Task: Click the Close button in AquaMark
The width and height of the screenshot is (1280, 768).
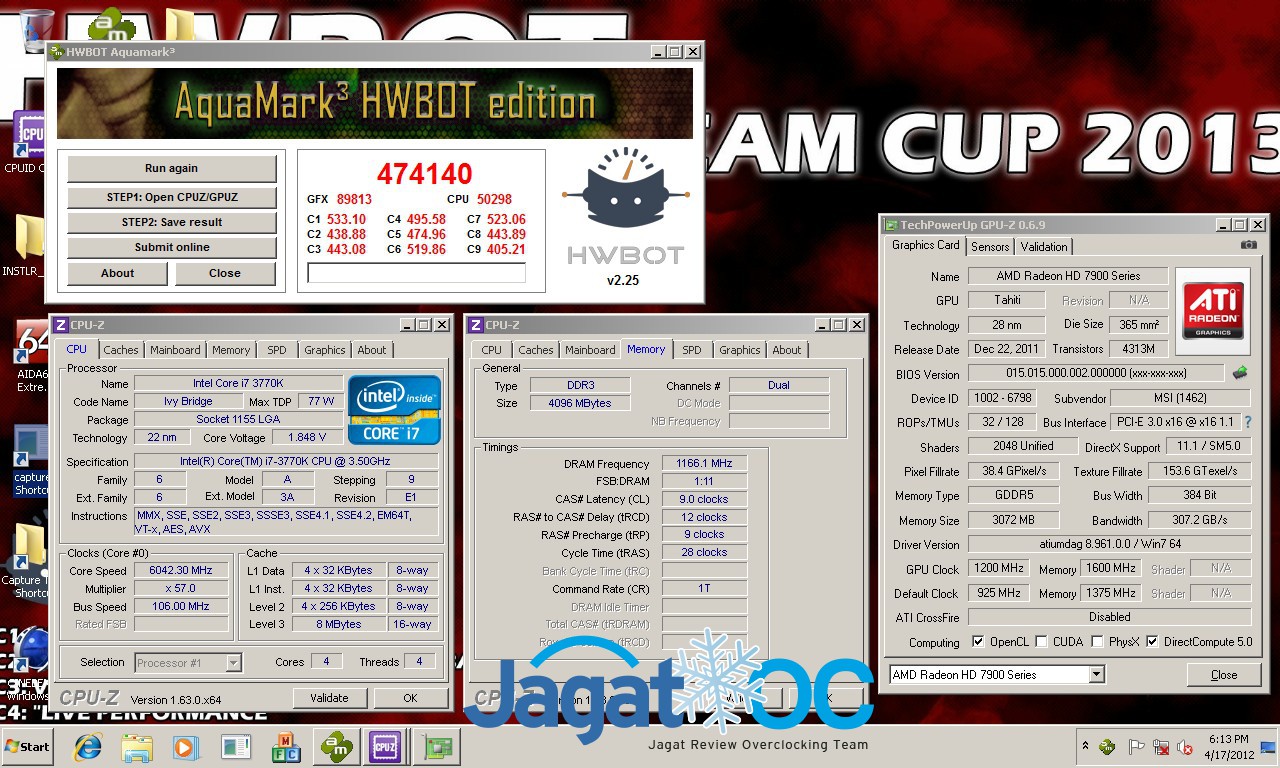Action: pos(225,273)
